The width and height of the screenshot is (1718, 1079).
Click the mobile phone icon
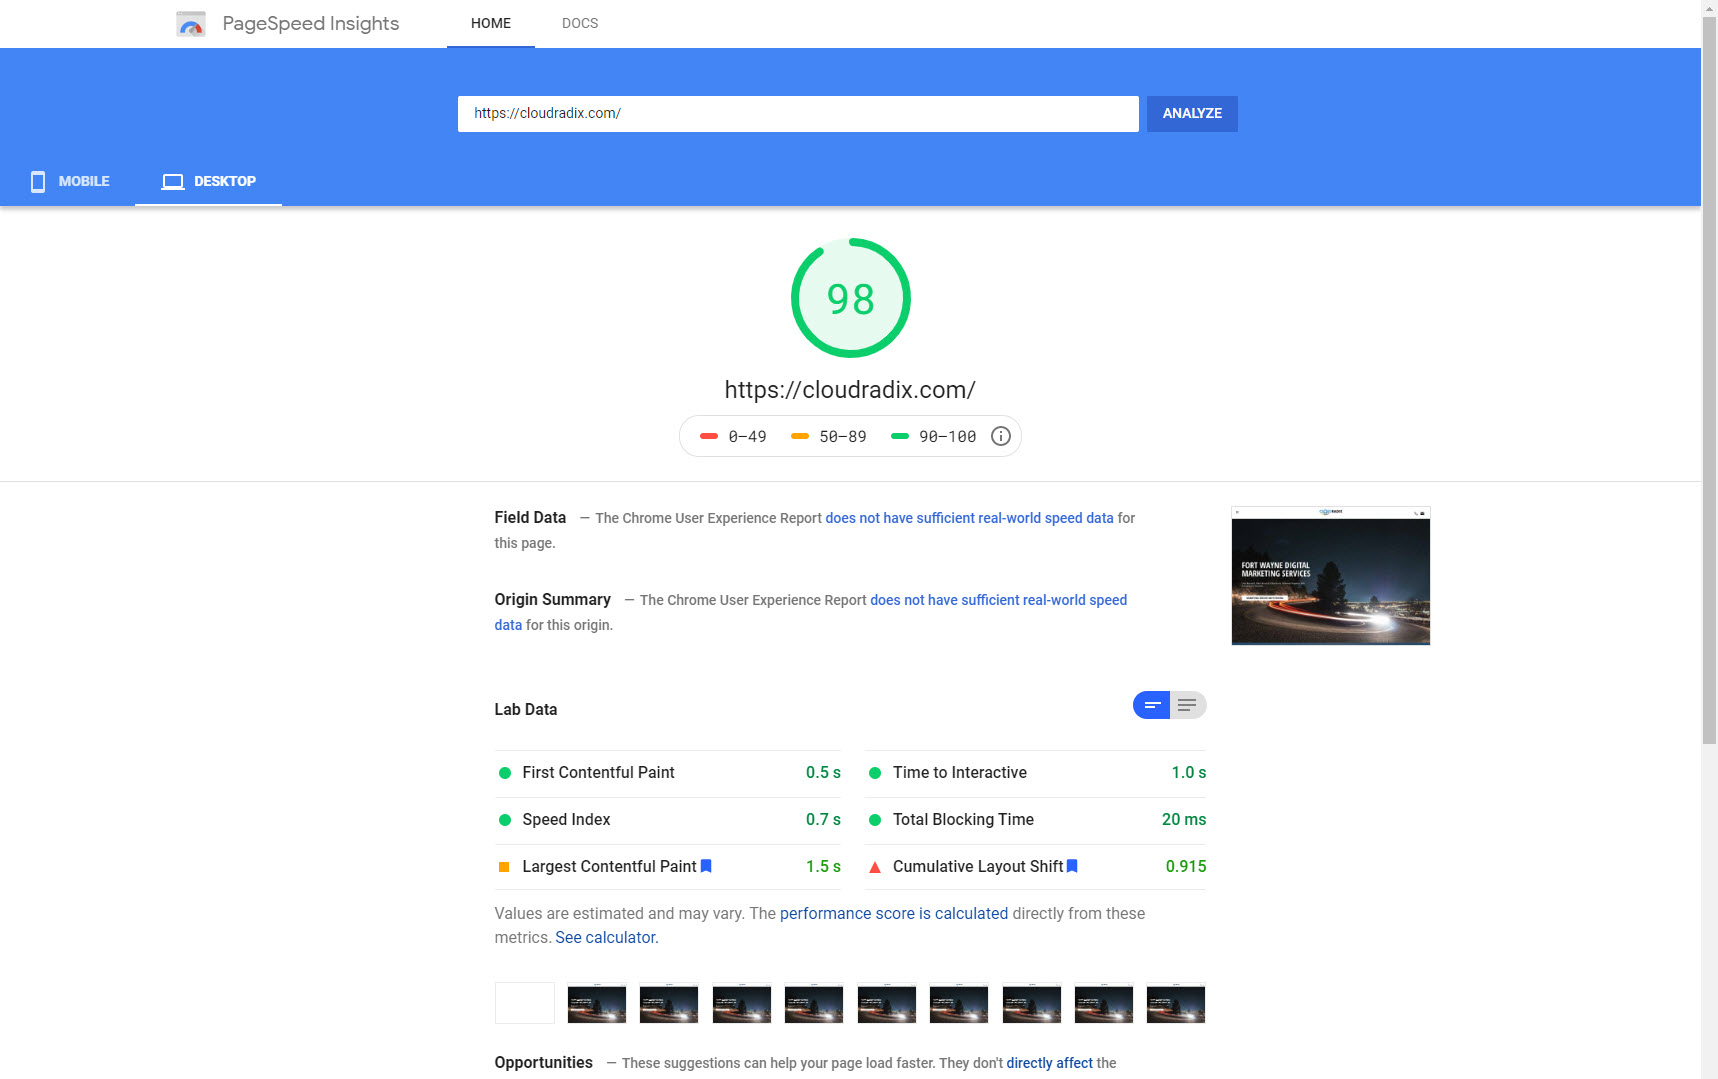point(38,181)
